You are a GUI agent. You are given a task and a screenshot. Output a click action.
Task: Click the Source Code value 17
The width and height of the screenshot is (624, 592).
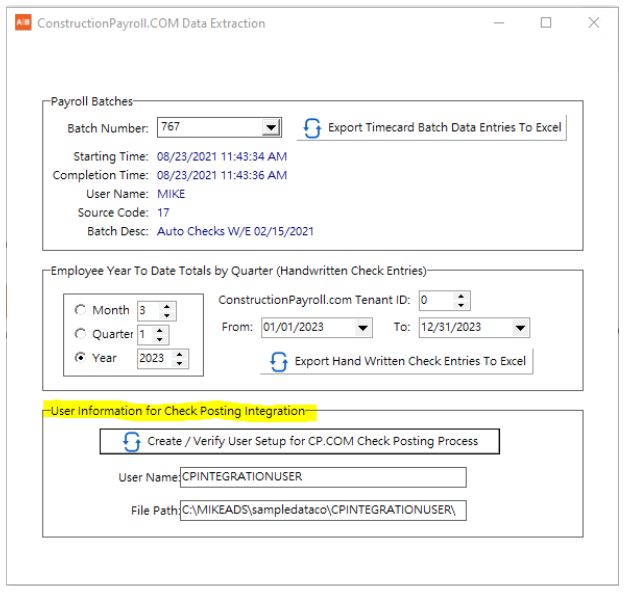163,212
